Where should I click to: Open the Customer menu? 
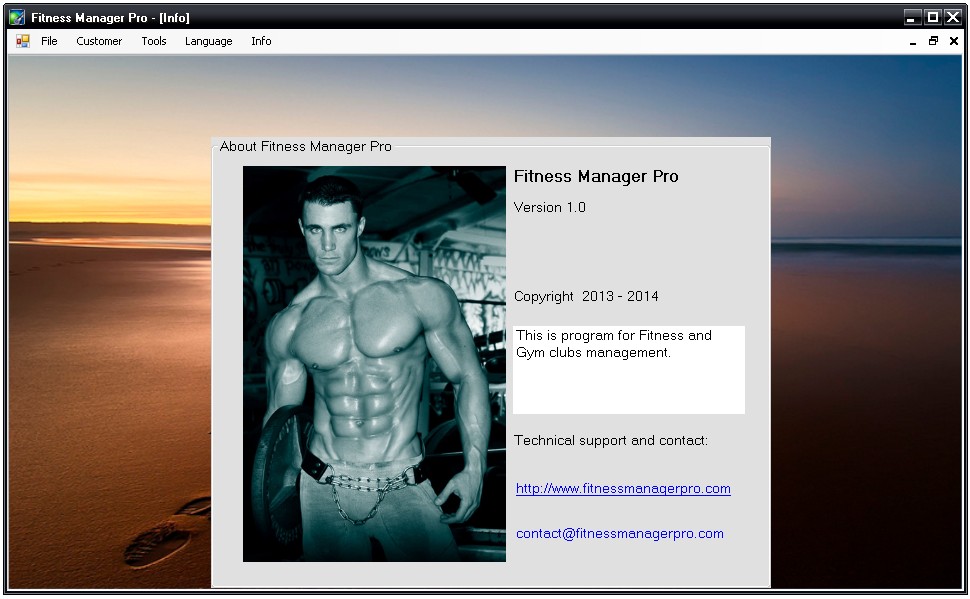click(x=99, y=41)
